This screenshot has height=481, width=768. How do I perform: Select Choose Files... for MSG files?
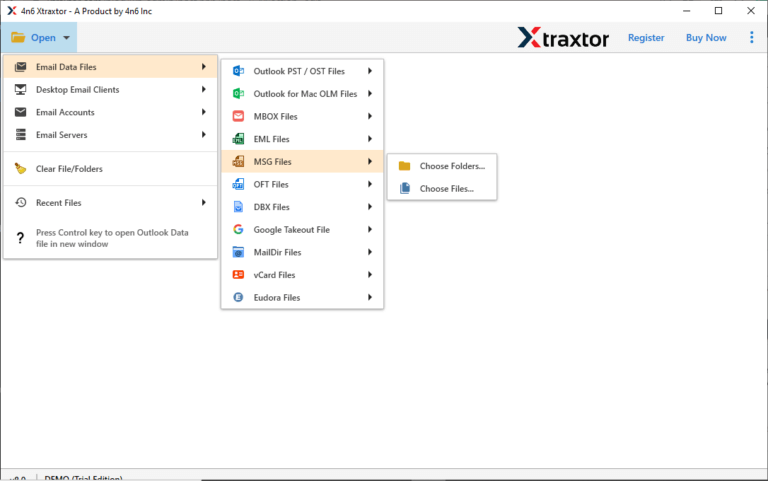click(x=446, y=188)
